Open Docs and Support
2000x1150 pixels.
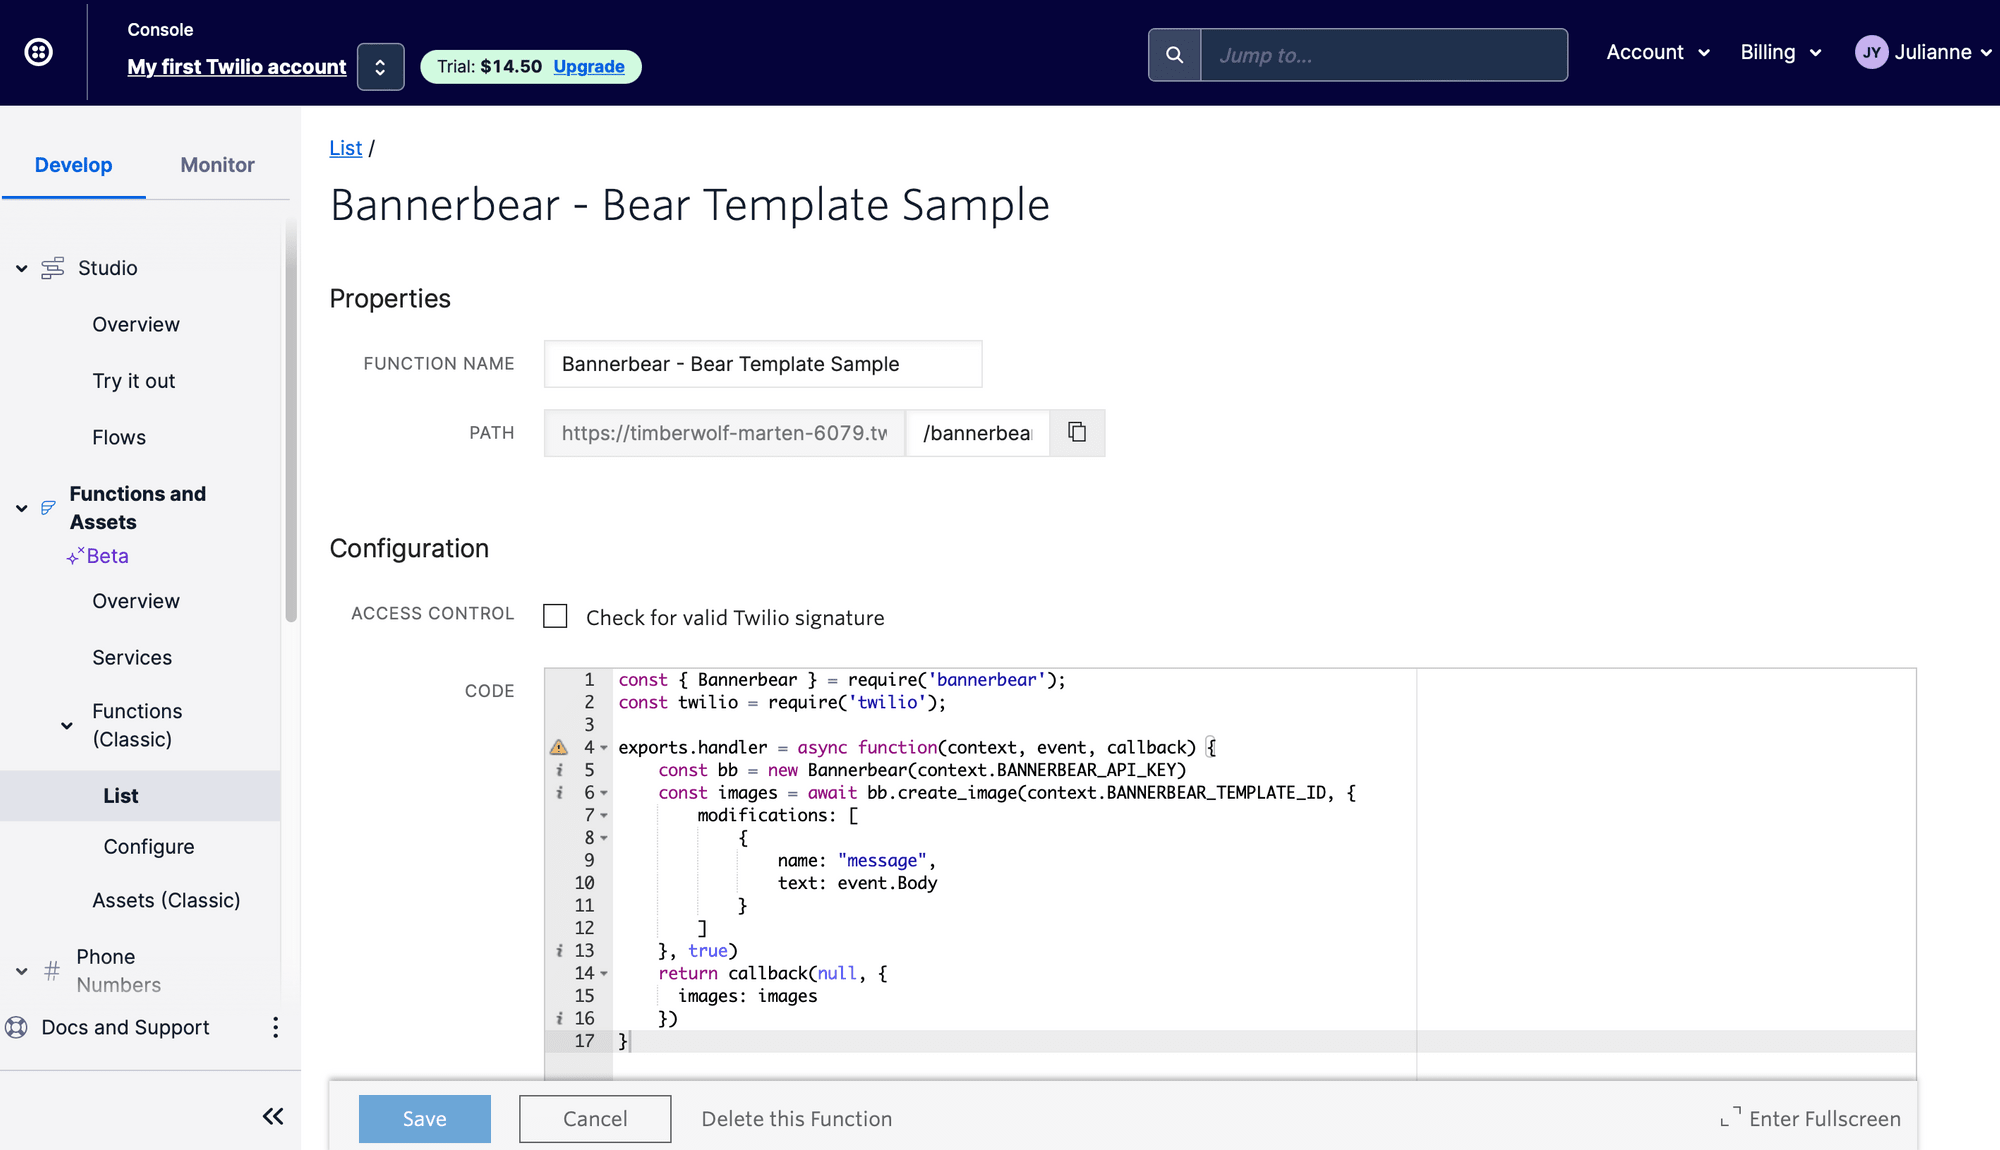point(125,1027)
